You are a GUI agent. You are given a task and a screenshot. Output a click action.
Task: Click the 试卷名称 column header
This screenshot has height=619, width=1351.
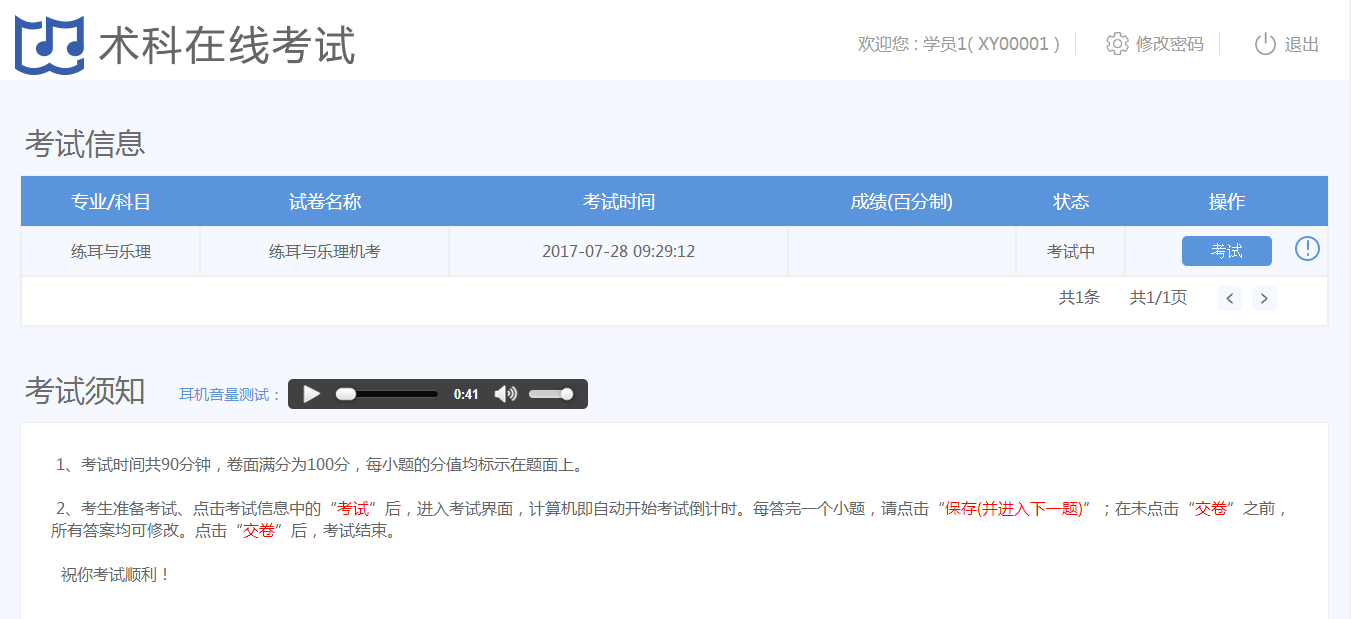click(325, 202)
